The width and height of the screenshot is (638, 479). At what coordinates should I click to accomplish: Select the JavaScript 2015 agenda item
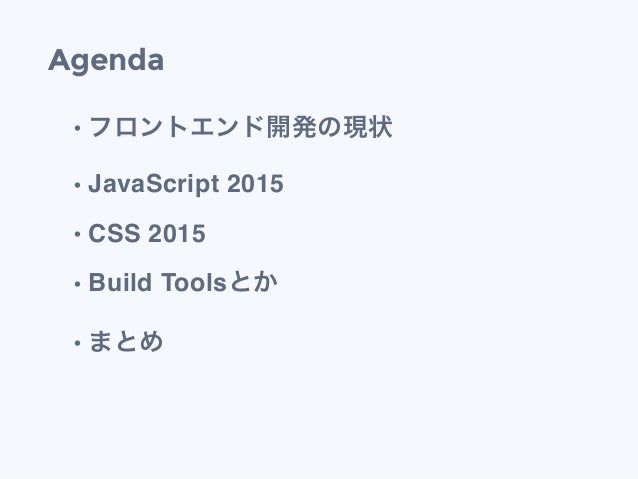click(186, 184)
